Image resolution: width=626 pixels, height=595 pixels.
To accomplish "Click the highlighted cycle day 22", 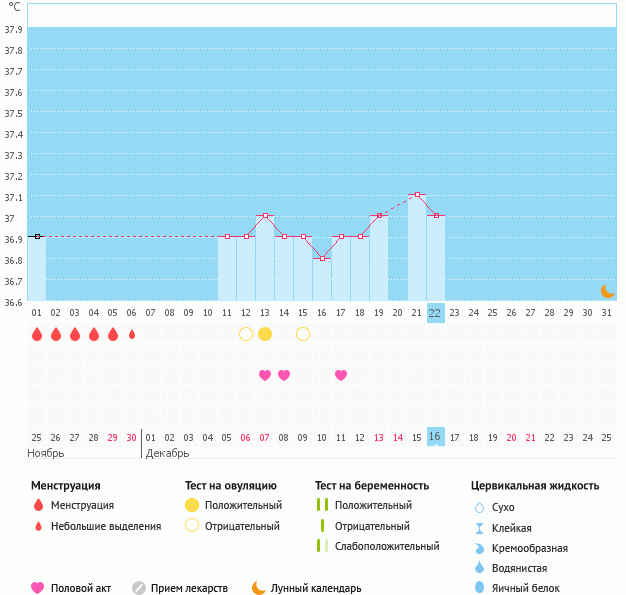I will (435, 312).
